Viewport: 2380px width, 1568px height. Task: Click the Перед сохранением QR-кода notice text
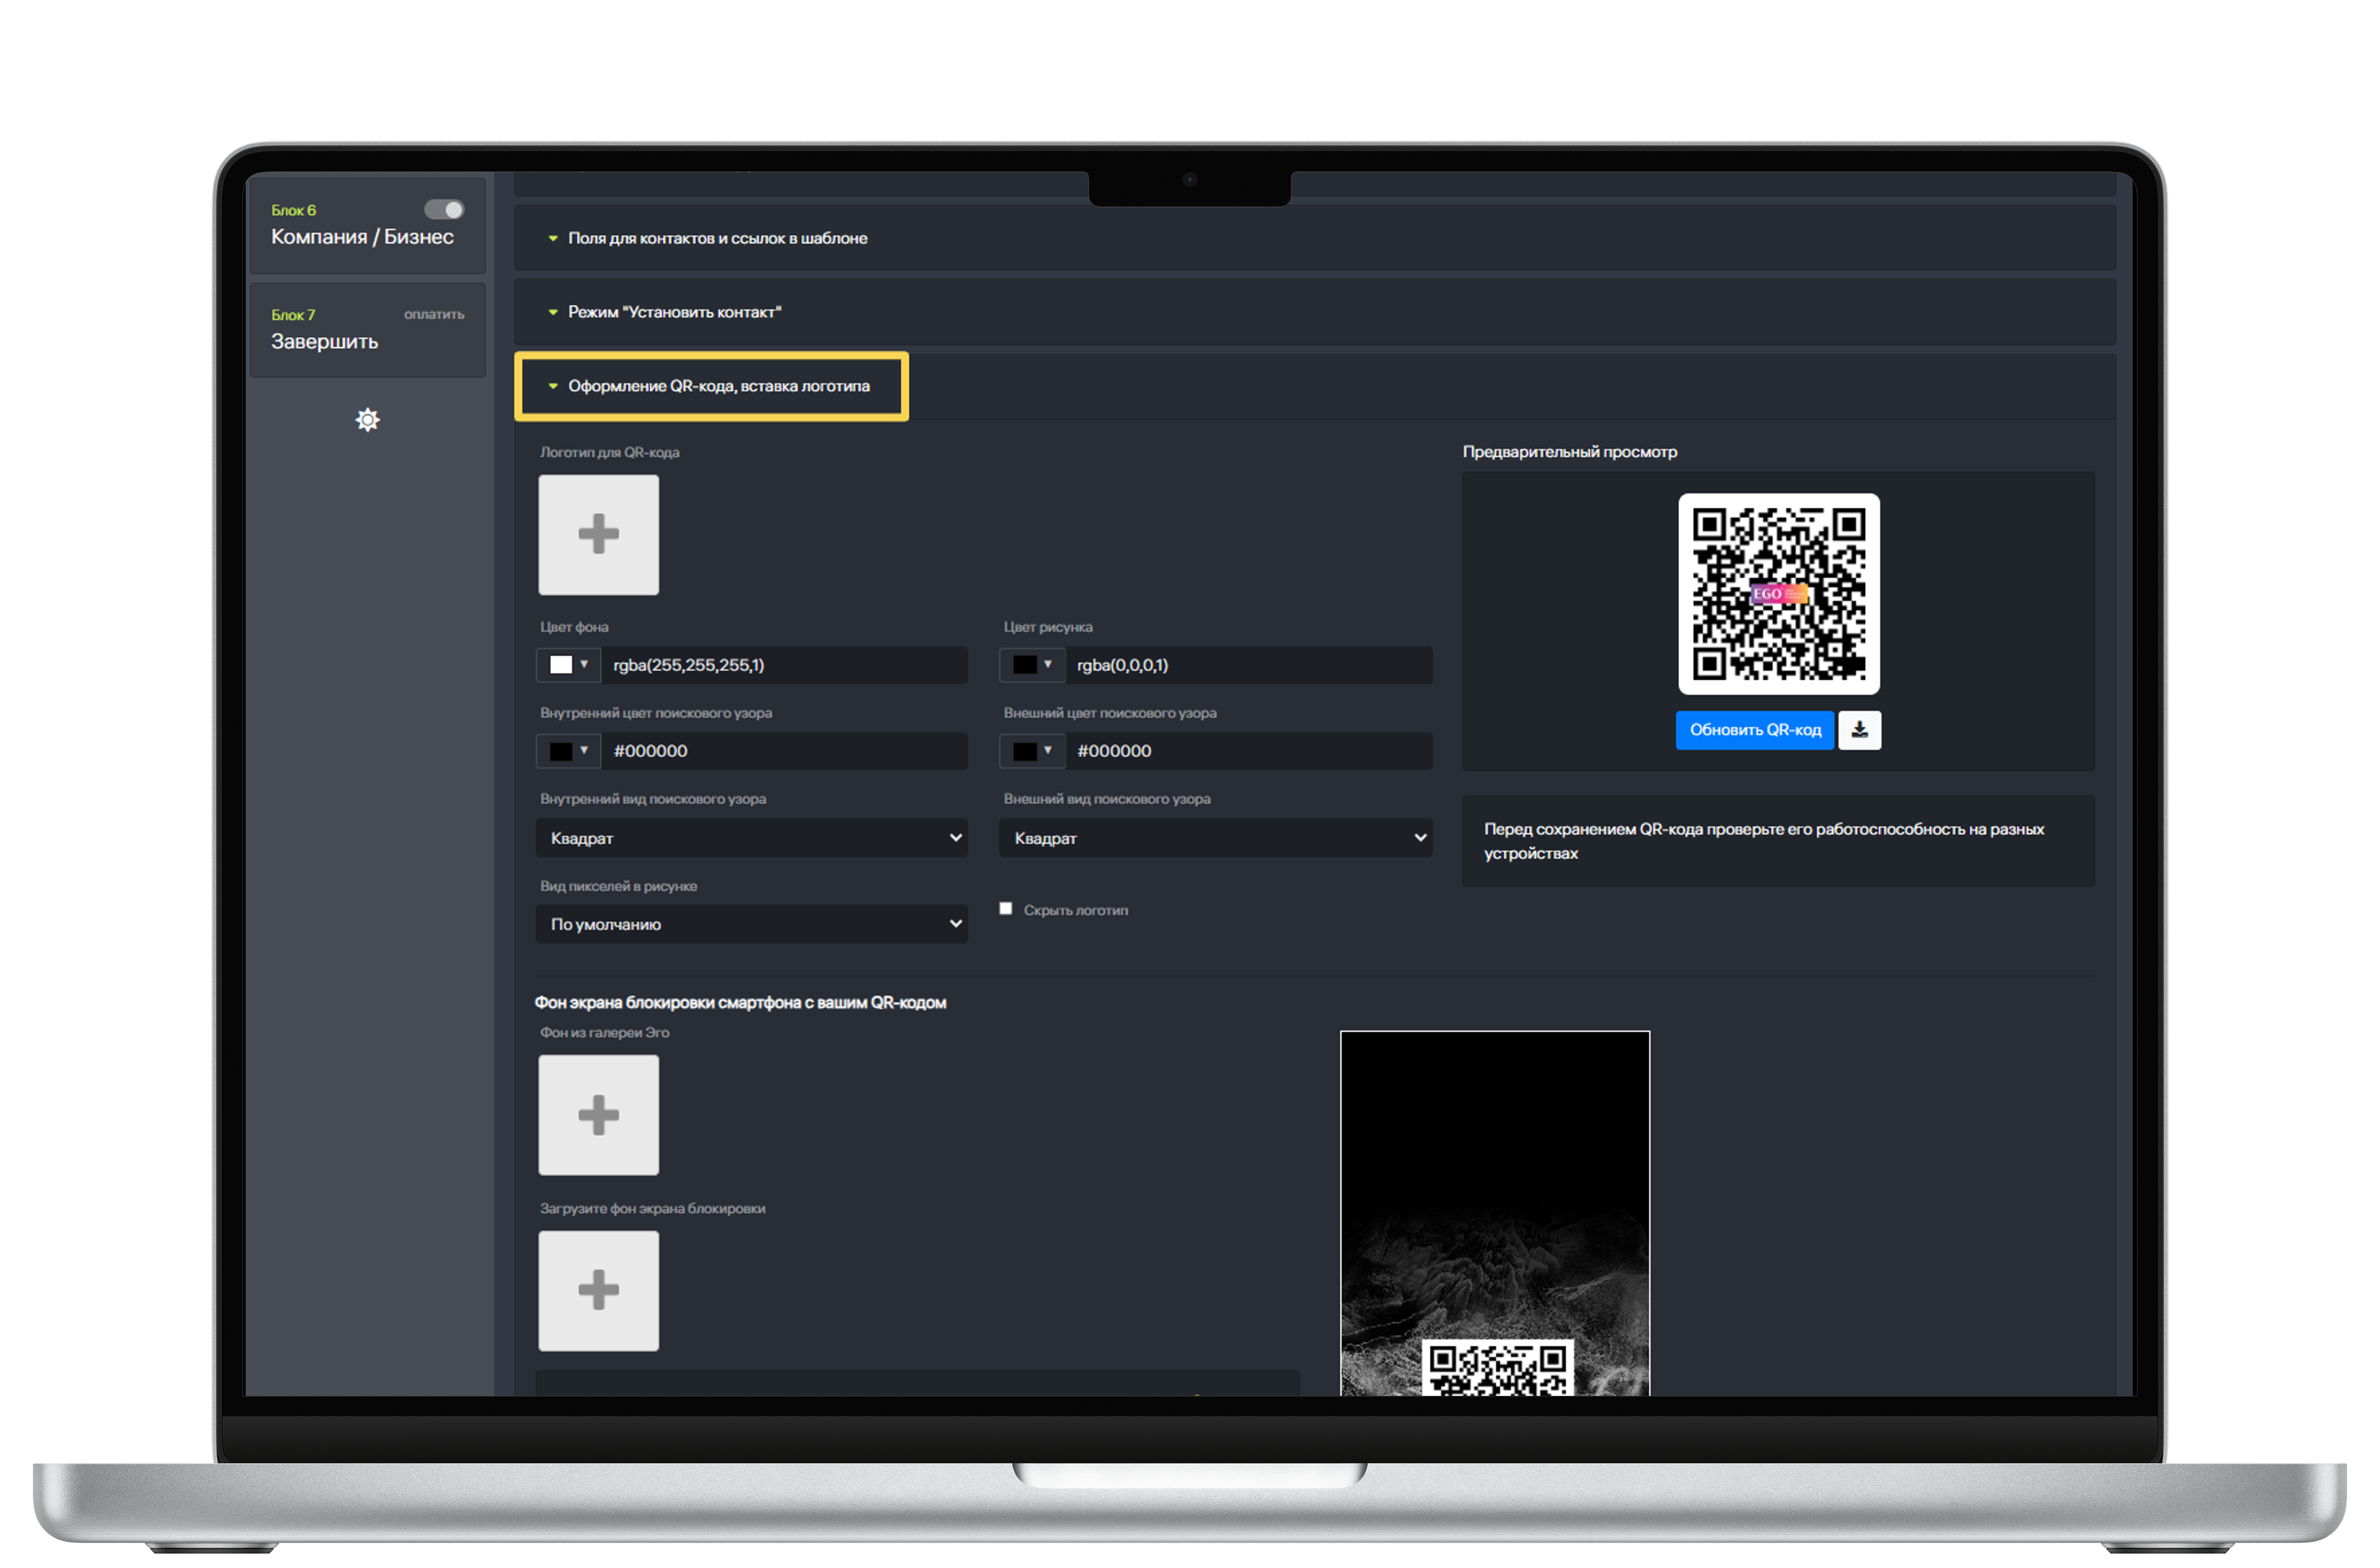pyautogui.click(x=1763, y=841)
